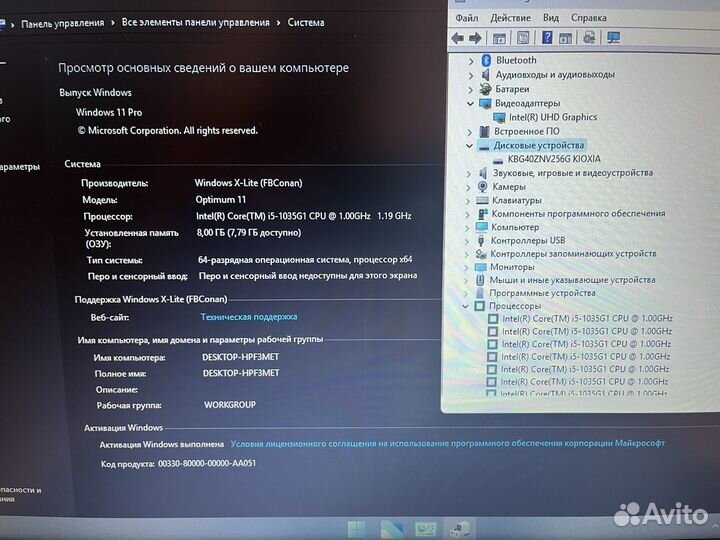Image resolution: width=720 pixels, height=540 pixels.
Task: Click the computer icon beside Компьютер
Action: click(482, 227)
